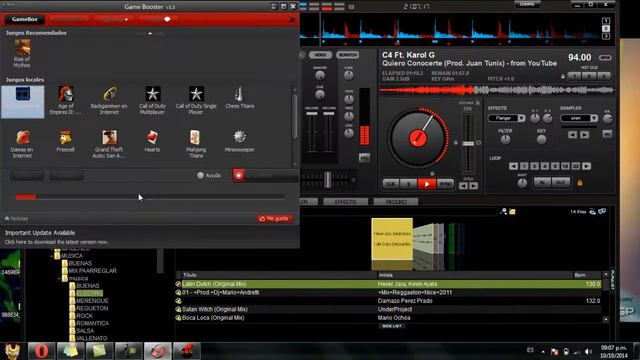Image resolution: width=640 pixels, height=360 pixels.
Task: Open the Noticias news section
Action: 17,219
